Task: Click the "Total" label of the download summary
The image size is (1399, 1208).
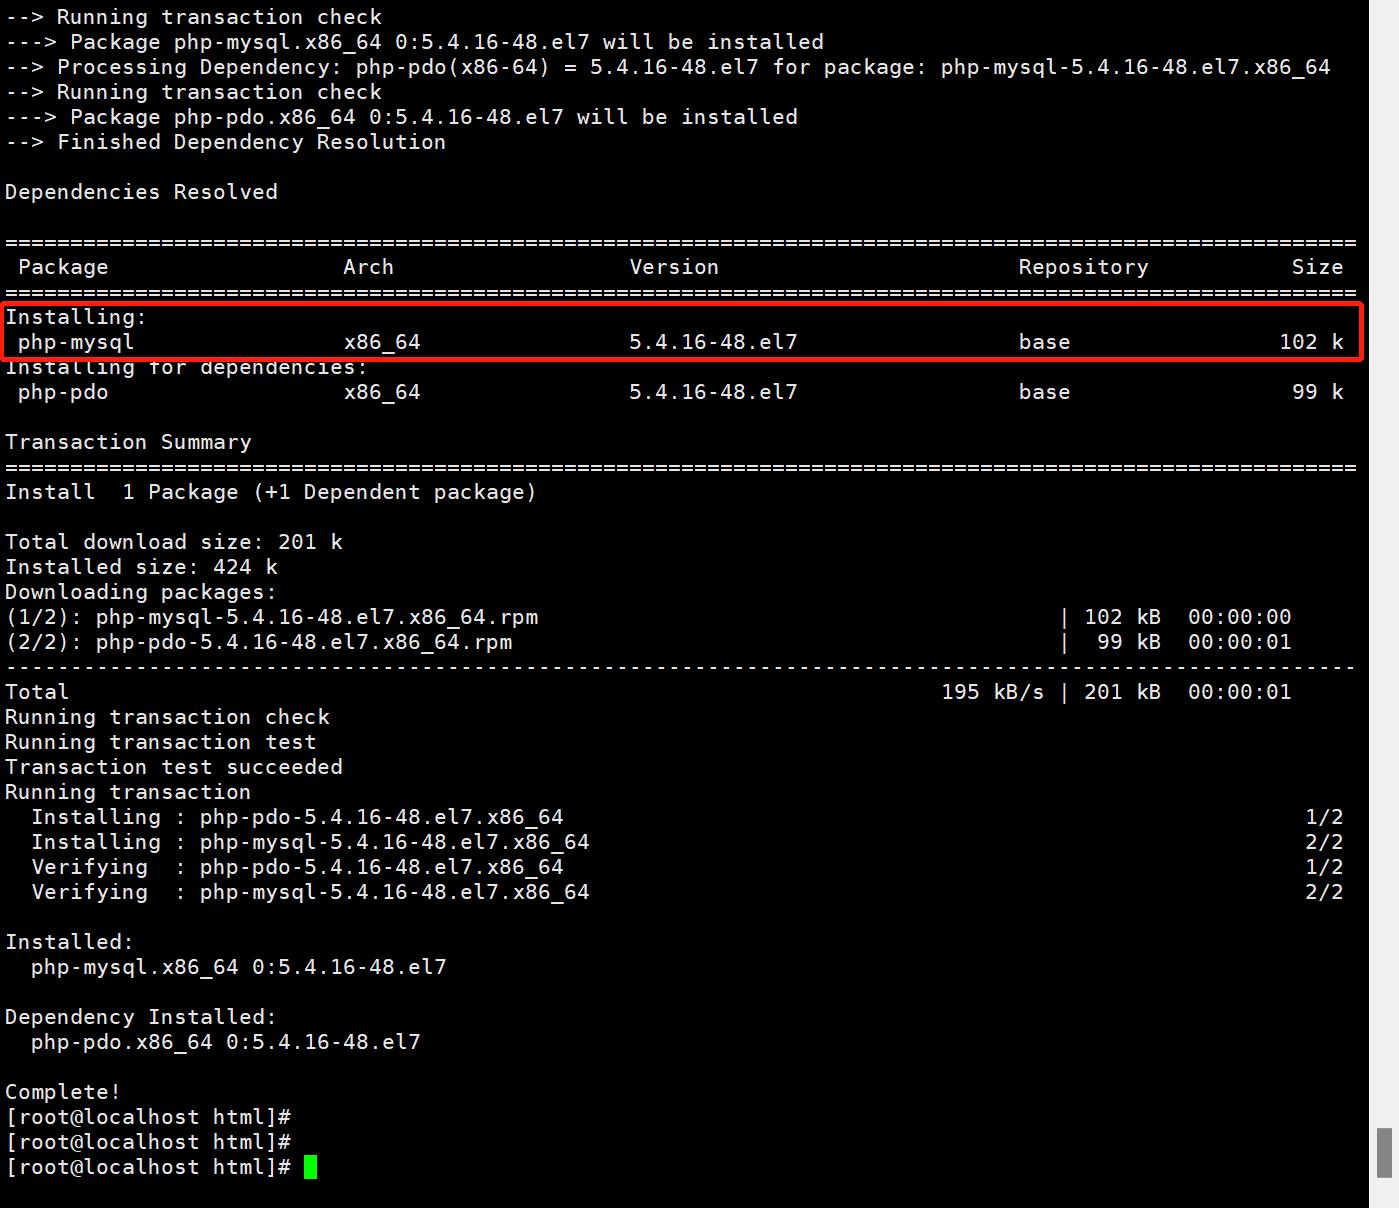Action: [37, 692]
